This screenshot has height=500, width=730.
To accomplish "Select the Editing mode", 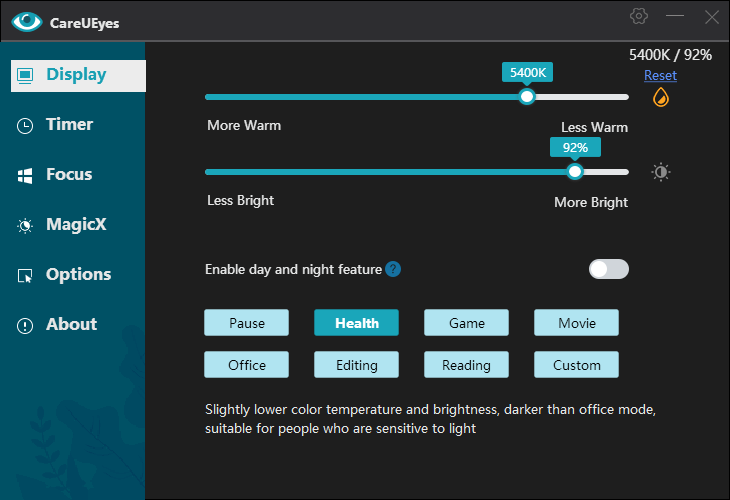I will click(x=356, y=365).
